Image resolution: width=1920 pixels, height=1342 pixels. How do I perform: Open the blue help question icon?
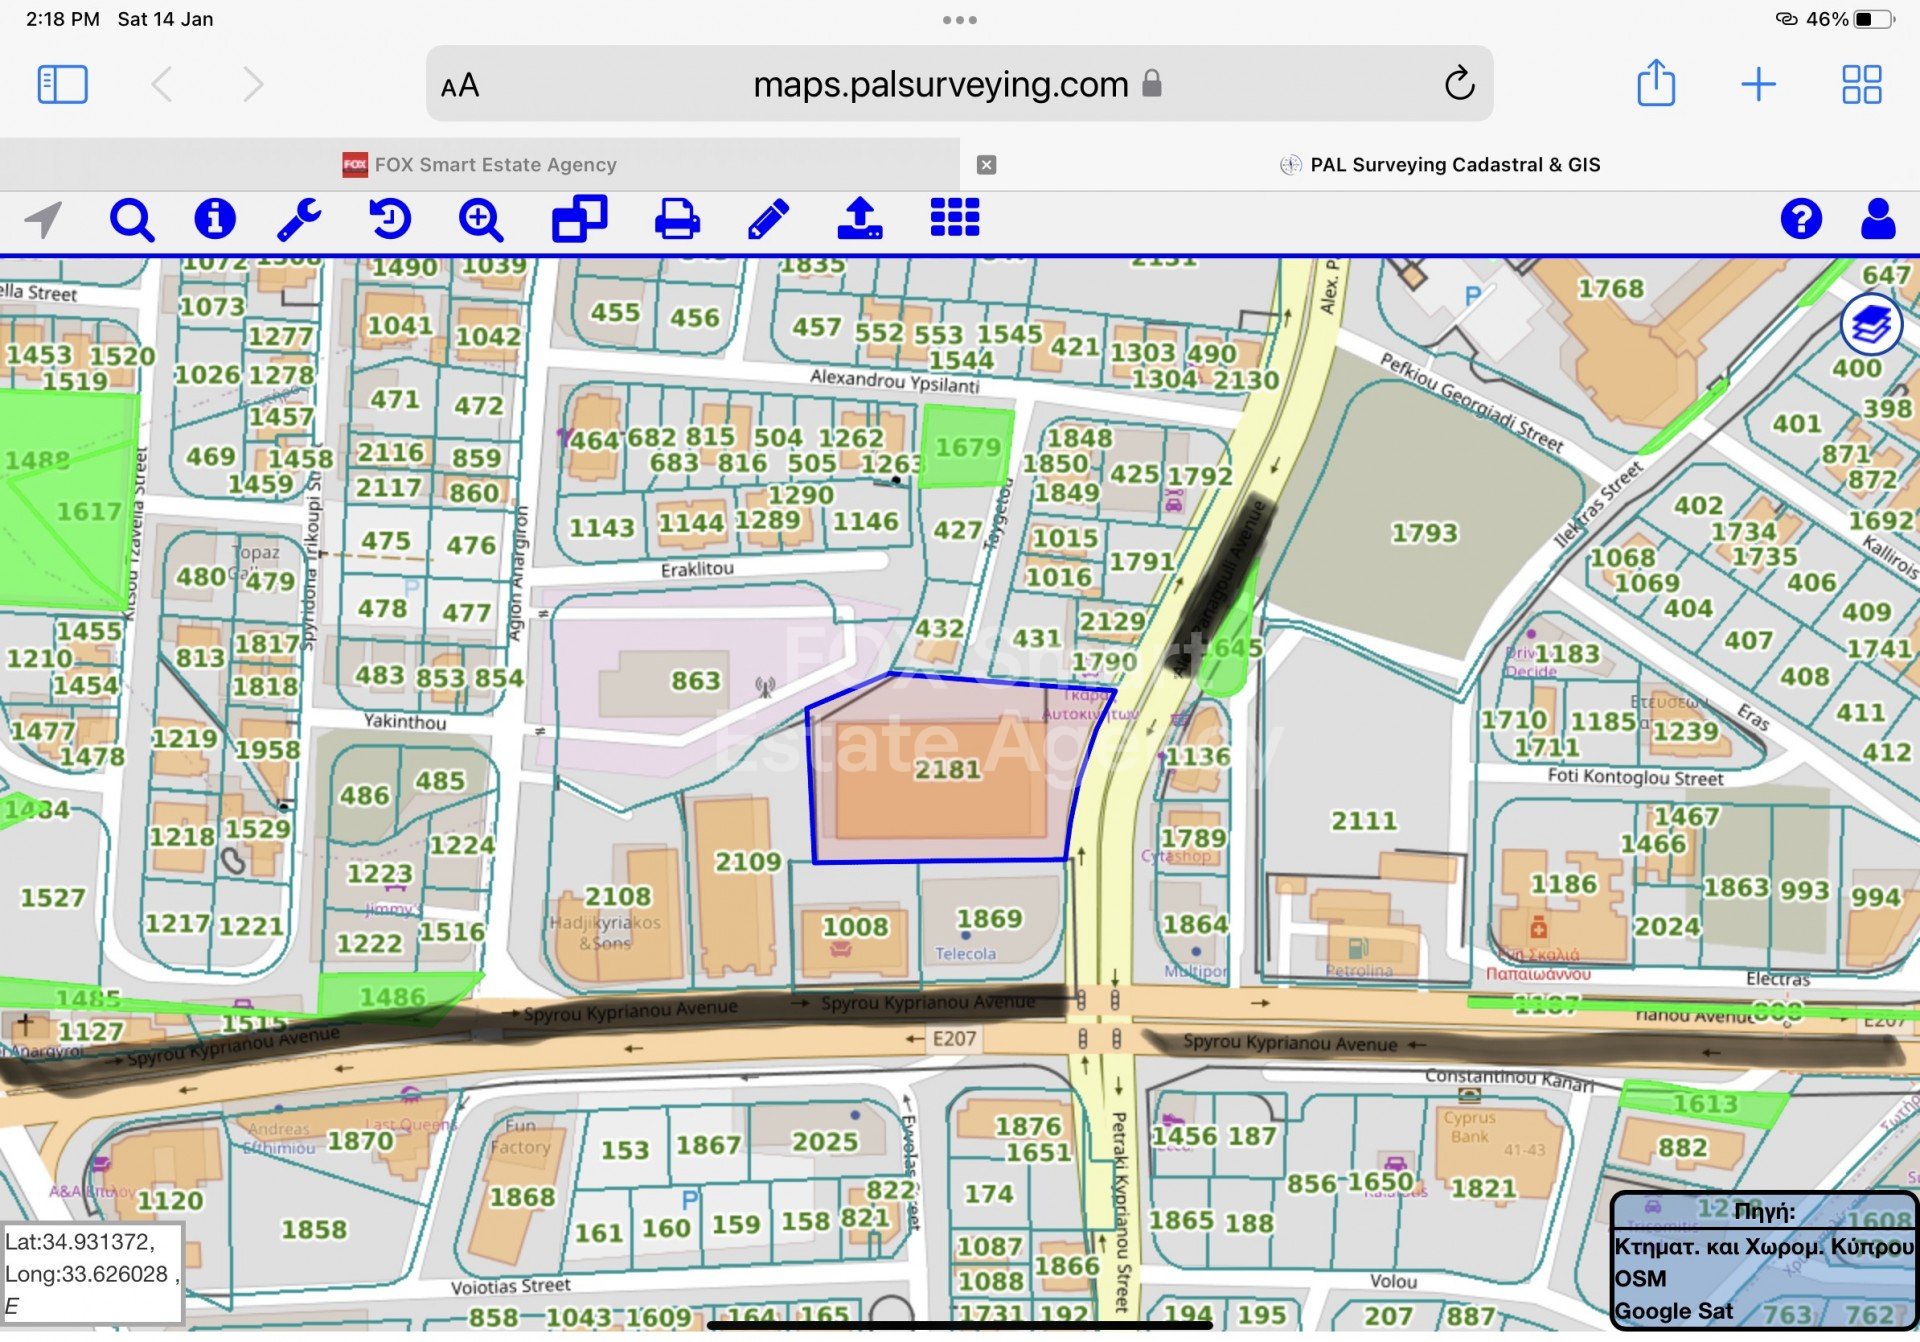point(1800,219)
